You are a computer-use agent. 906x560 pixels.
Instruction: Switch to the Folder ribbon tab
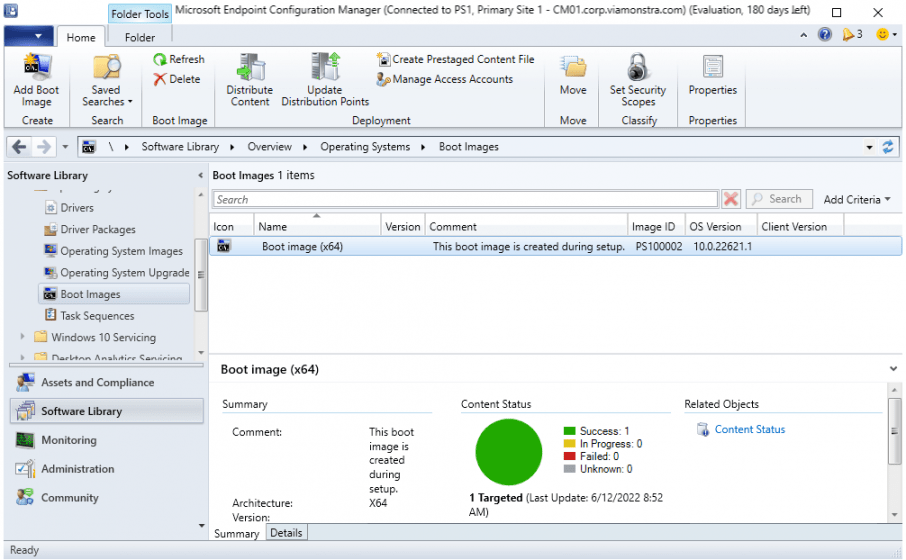click(x=140, y=38)
